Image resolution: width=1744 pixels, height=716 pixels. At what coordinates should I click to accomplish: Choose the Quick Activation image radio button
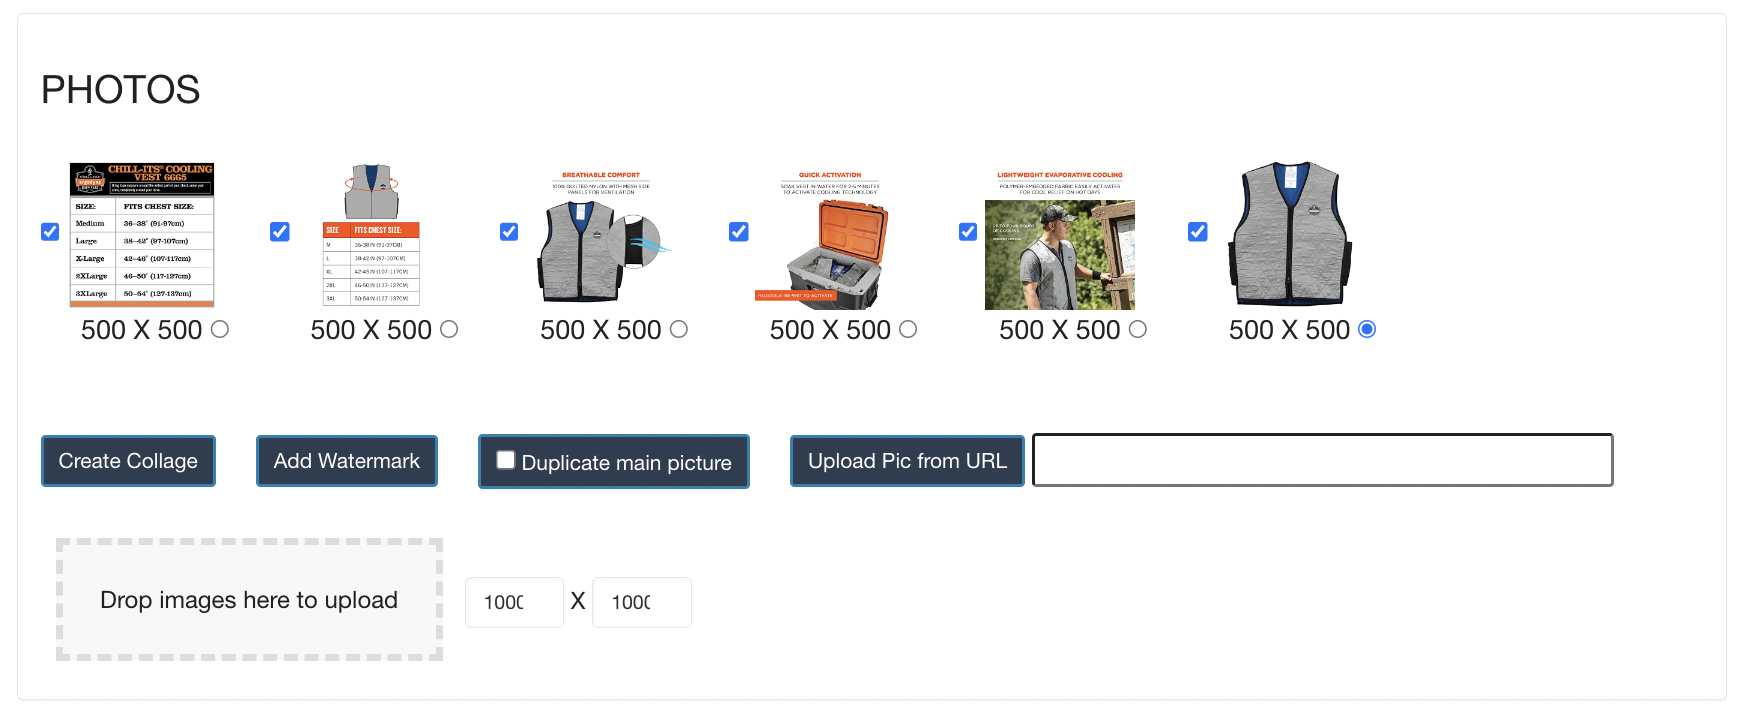pyautogui.click(x=908, y=329)
